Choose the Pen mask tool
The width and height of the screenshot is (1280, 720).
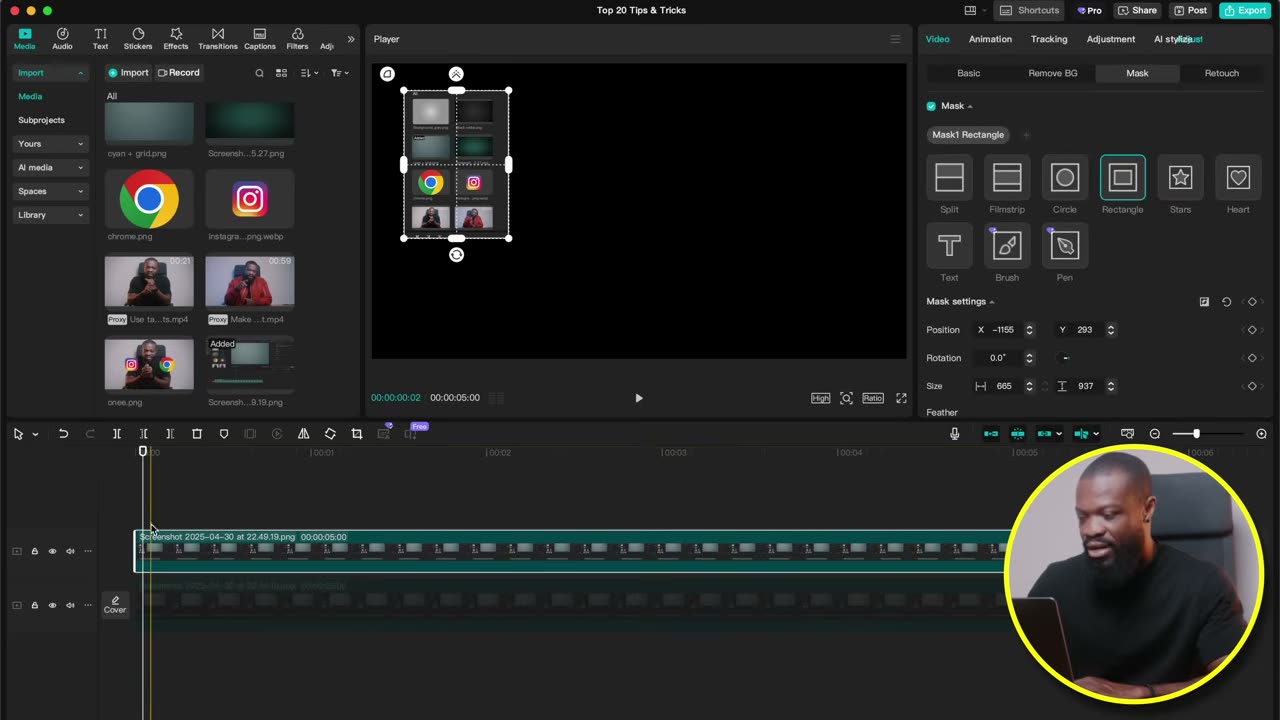1065,246
